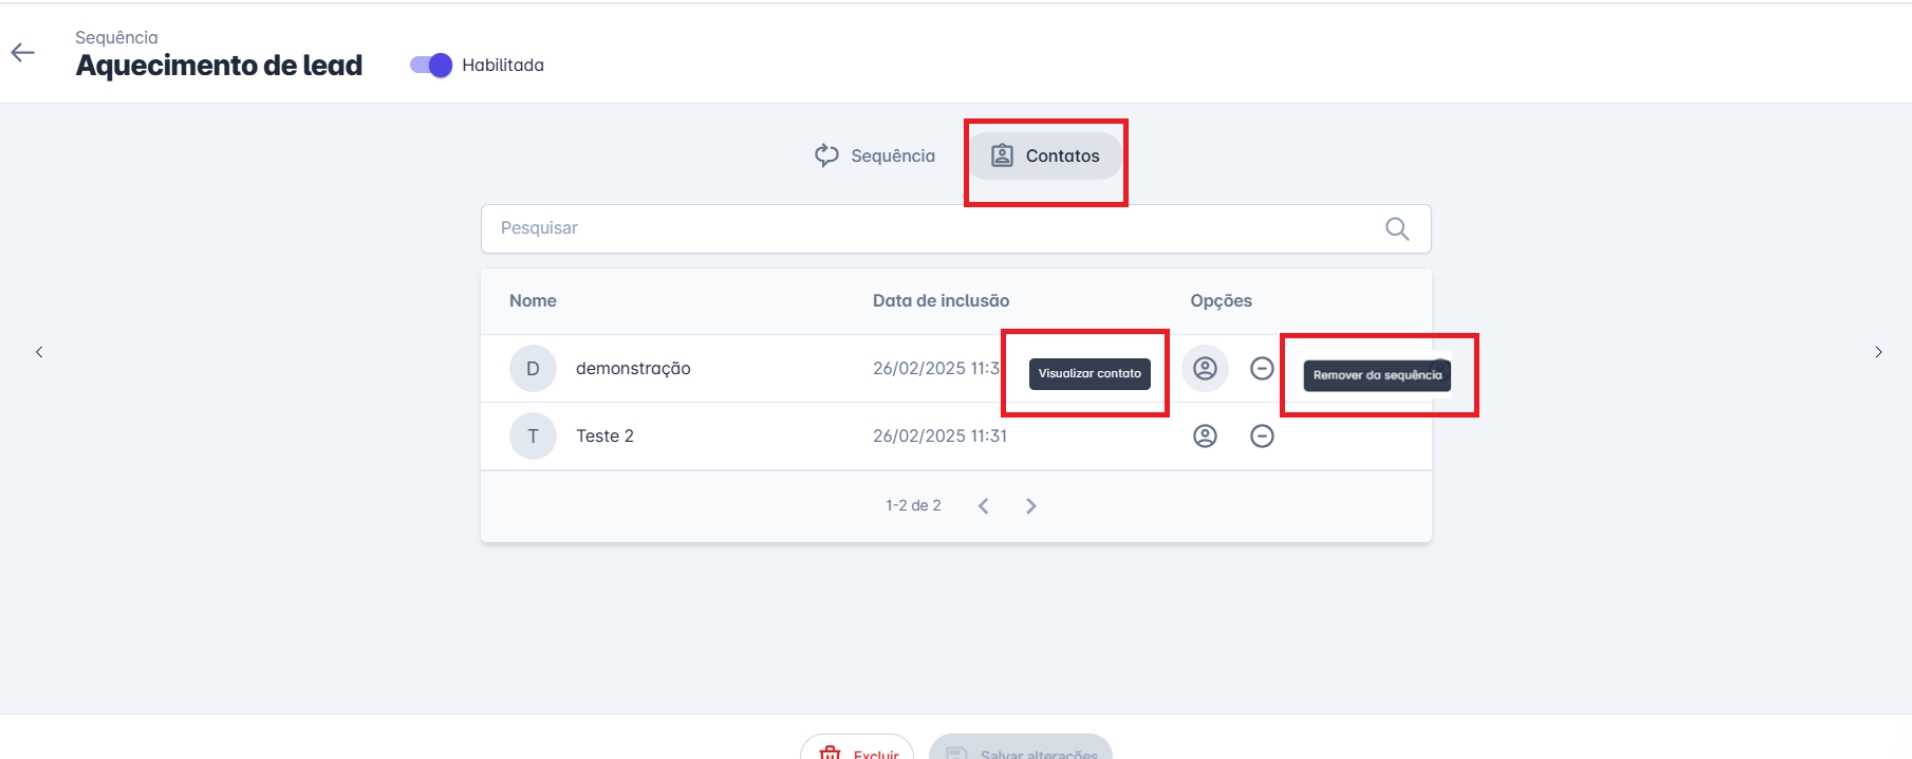Click the right carousel arrow at screen edge
This screenshot has width=1912, height=759.
[1879, 352]
